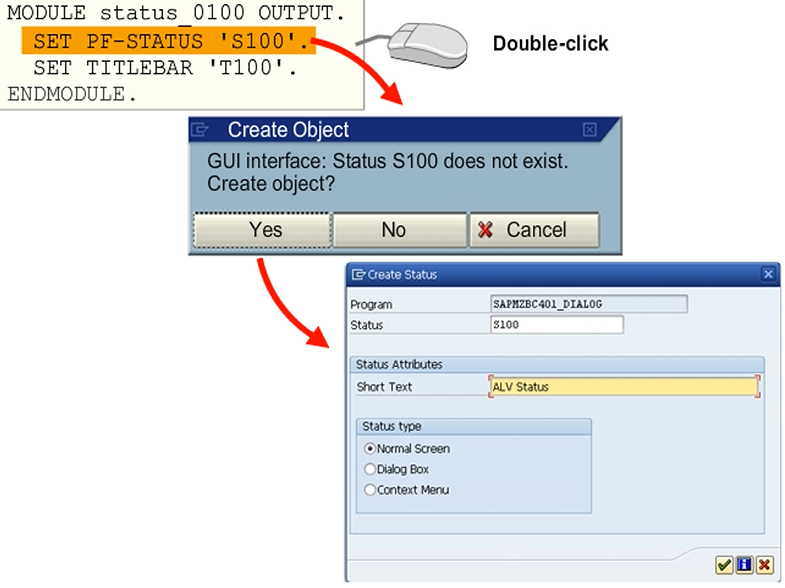
Task: Click the Create Status title bar icon
Action: (358, 274)
